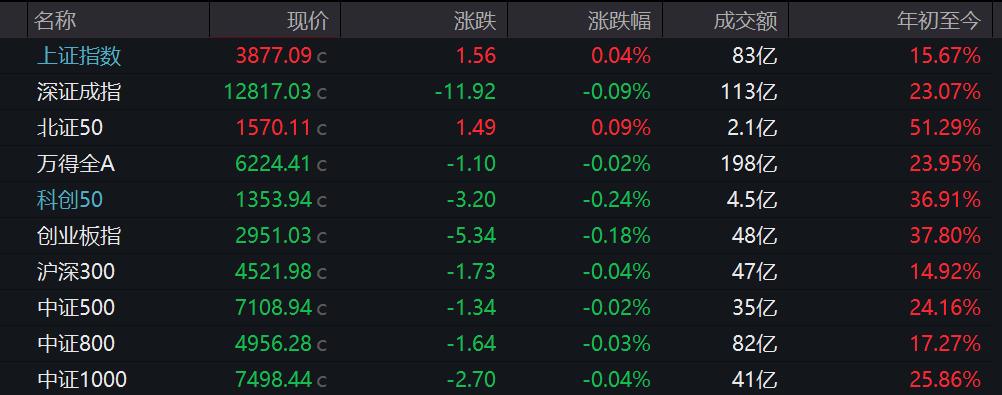Select the 北证50 row name

click(70, 128)
